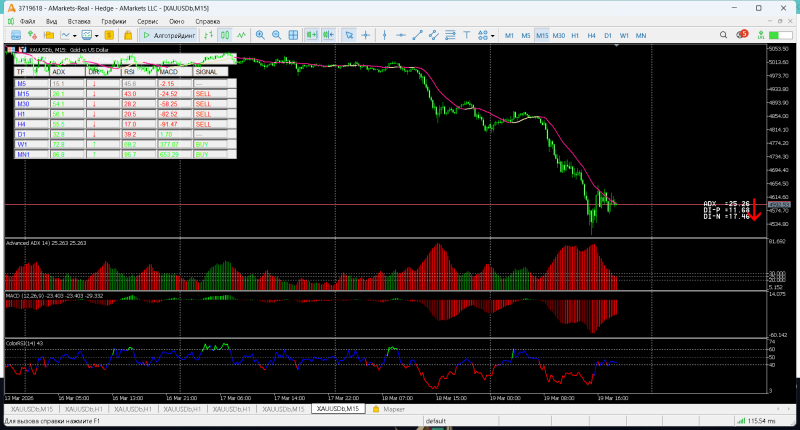Open the Вставка menu
Screen dimensions: 800x430
click(x=79, y=21)
